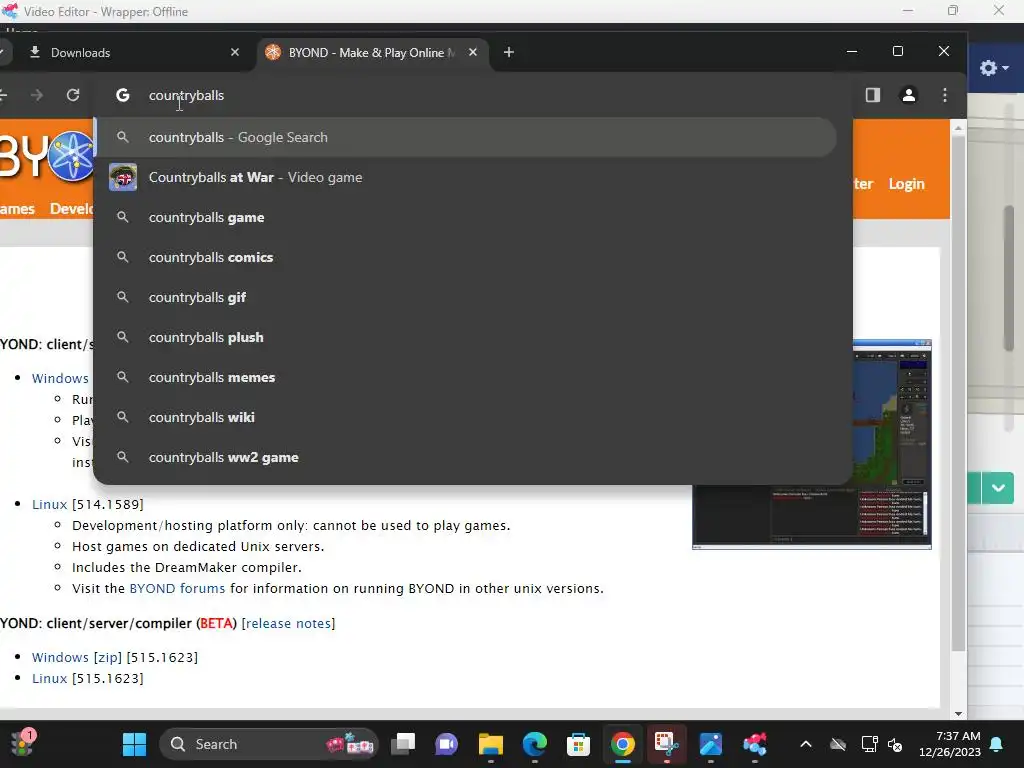This screenshot has width=1024, height=768.
Task: Click the taskbar Search box
Action: 269,744
